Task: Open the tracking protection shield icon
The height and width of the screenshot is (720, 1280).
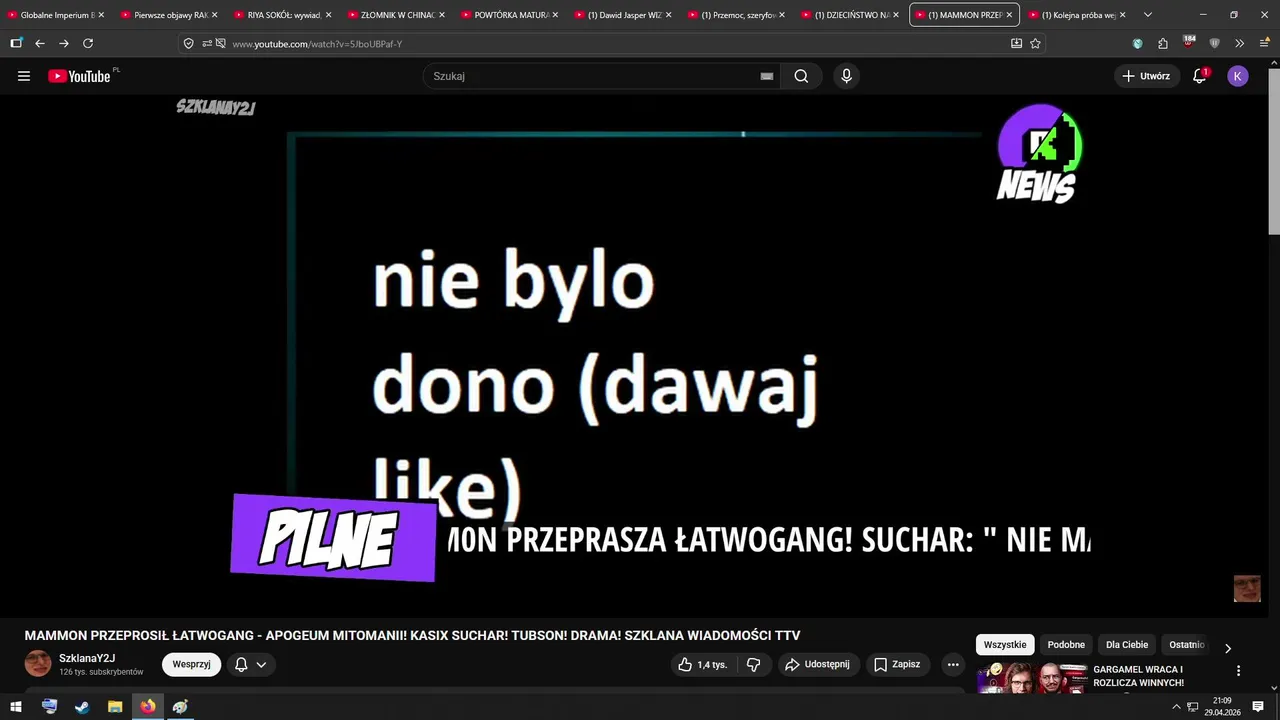Action: (188, 44)
